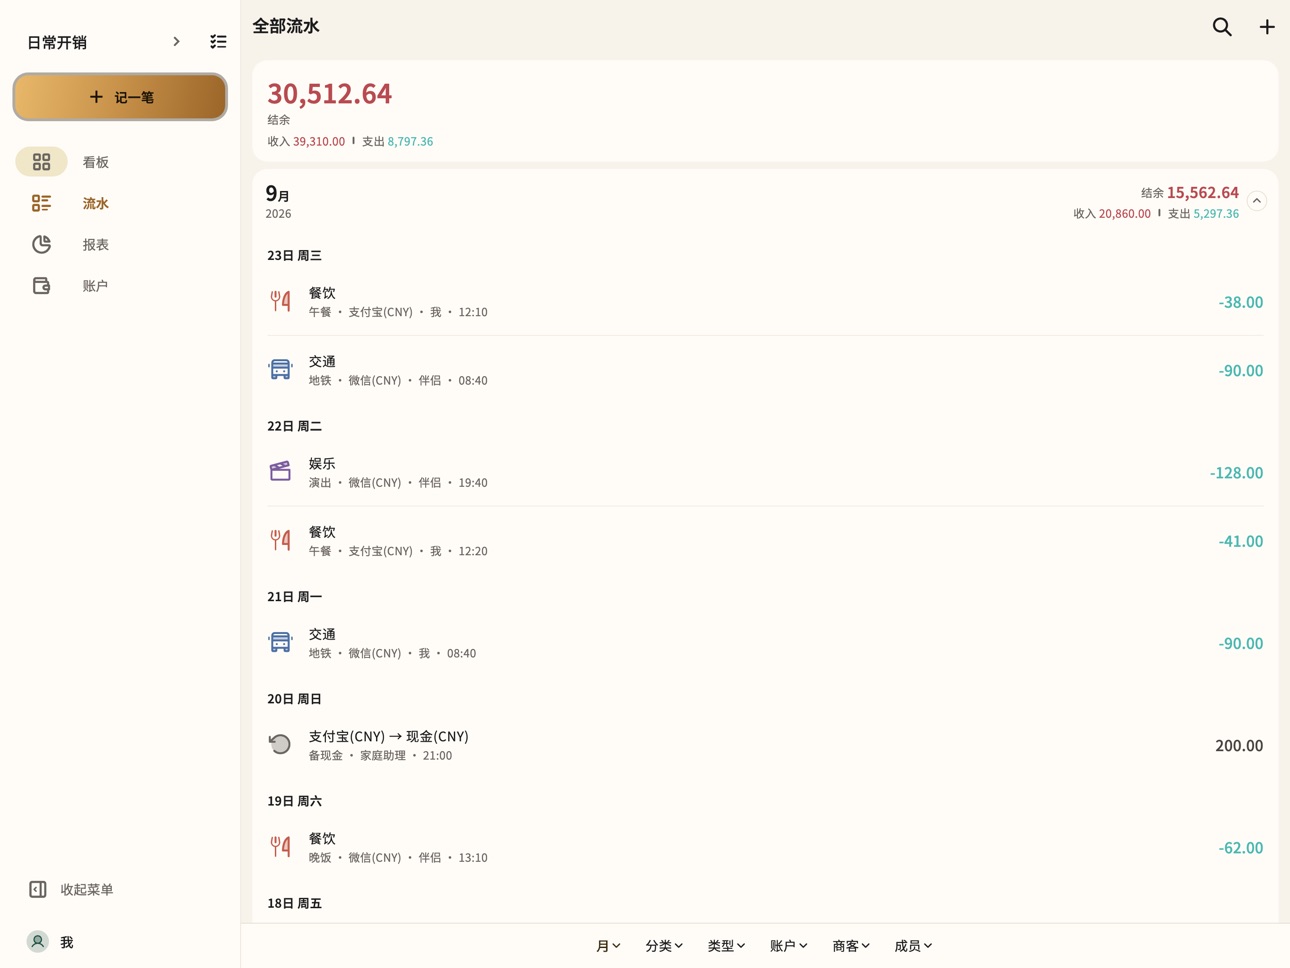This screenshot has height=968, width=1290.
Task: Click the bus icon on 21日 交通 entry
Action: [280, 643]
